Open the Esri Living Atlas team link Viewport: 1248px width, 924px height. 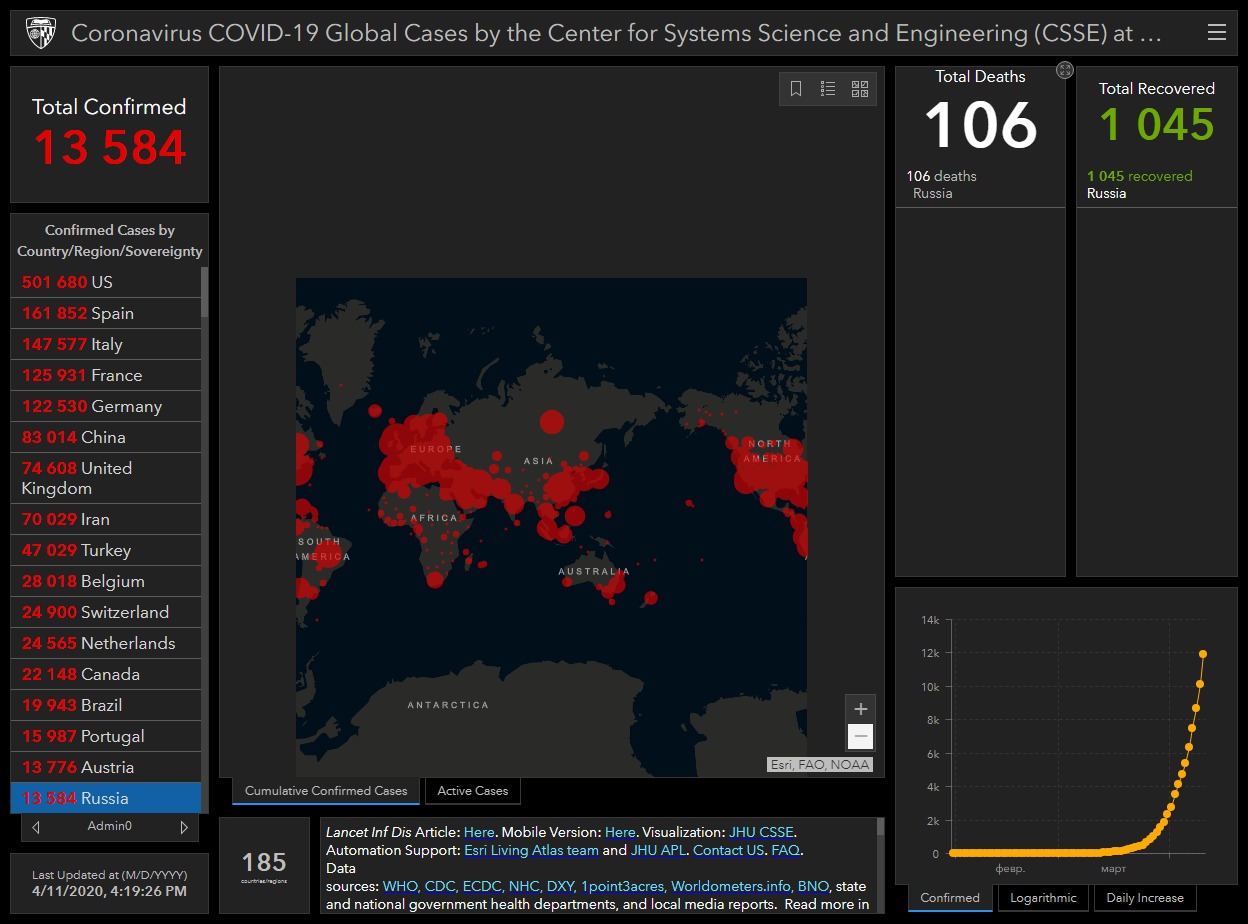point(531,851)
